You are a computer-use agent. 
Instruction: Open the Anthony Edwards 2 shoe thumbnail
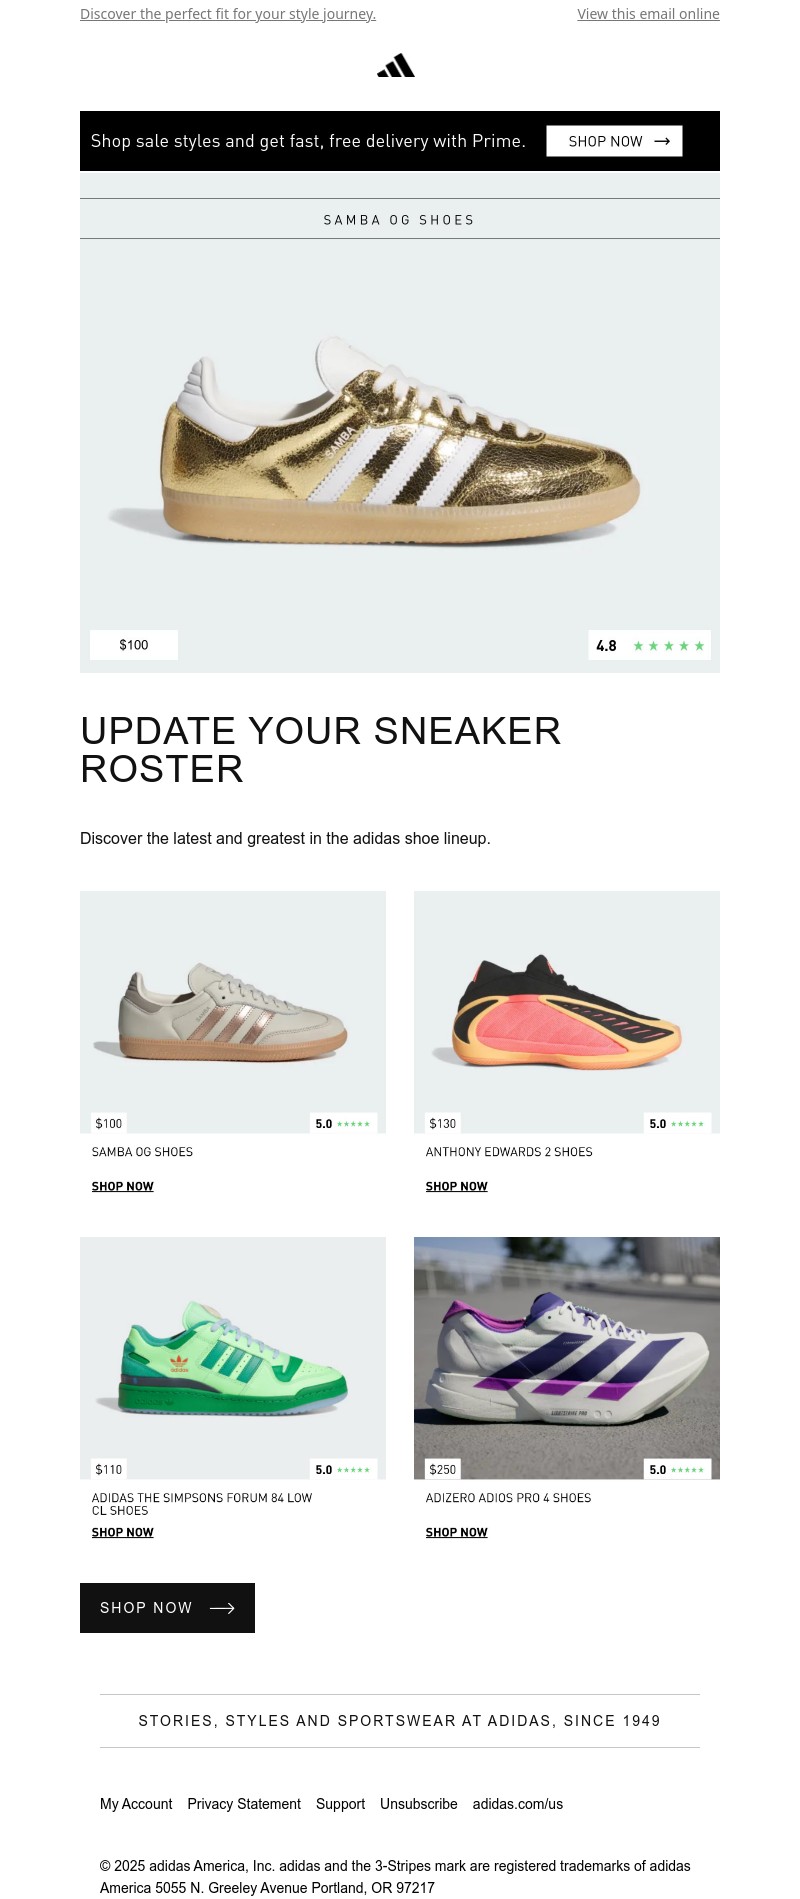pos(567,1012)
